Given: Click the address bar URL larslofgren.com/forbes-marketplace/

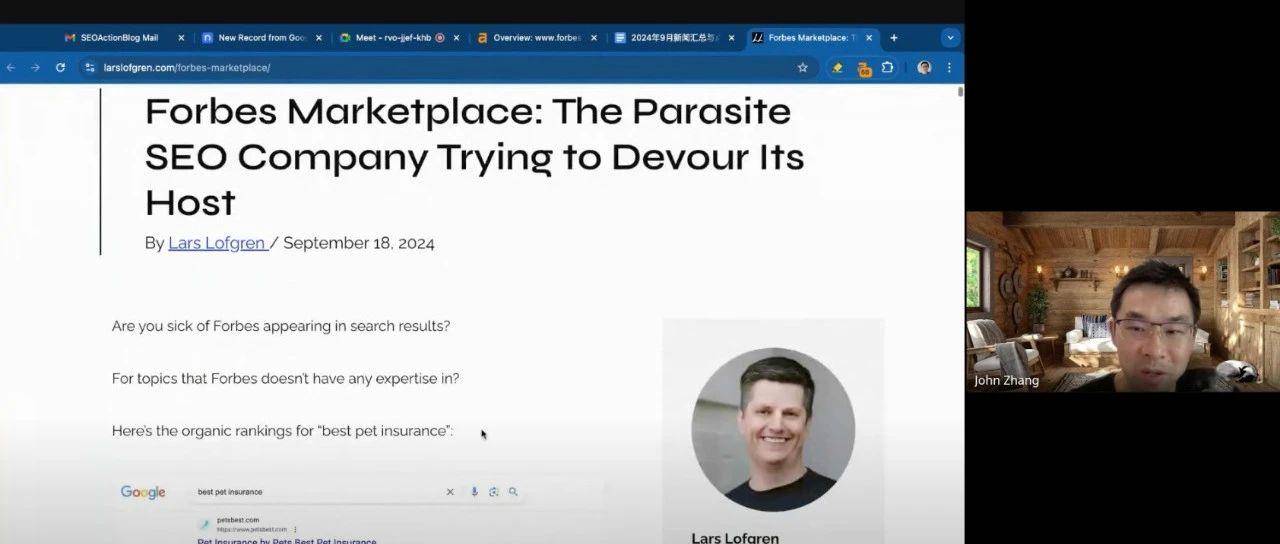Looking at the screenshot, I should pyautogui.click(x=187, y=67).
